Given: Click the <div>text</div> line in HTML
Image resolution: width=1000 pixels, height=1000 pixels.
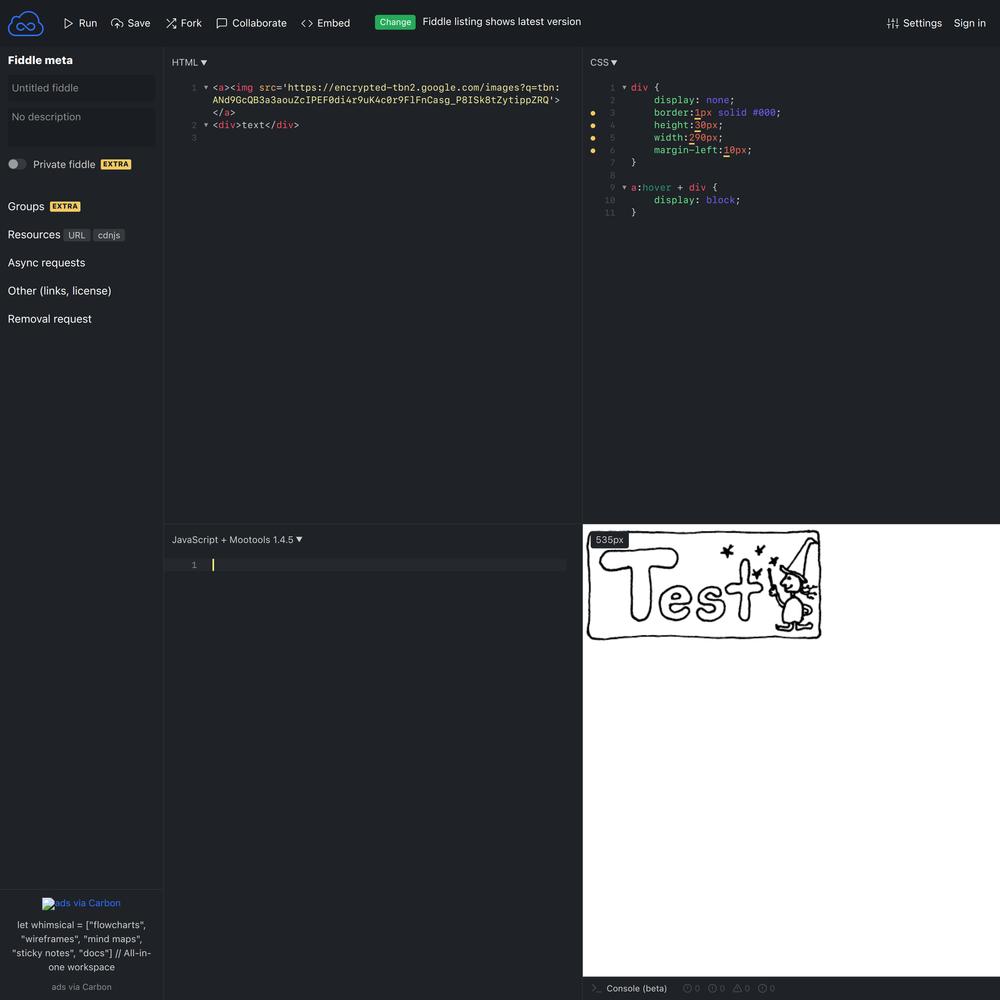Looking at the screenshot, I should (256, 125).
